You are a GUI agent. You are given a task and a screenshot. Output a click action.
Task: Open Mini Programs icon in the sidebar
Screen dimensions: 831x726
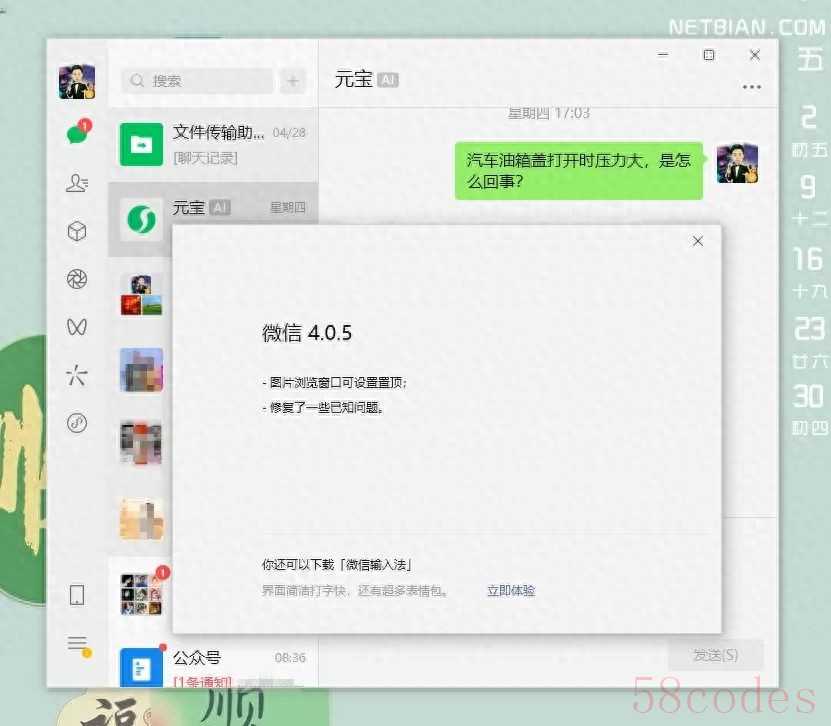tap(77, 423)
